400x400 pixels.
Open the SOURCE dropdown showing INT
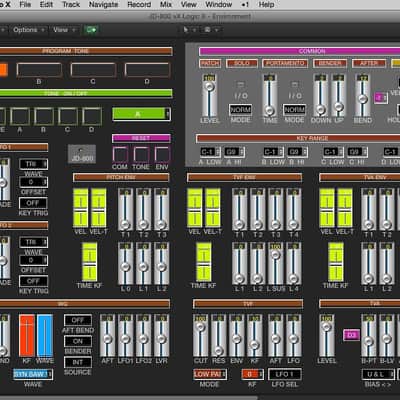pyautogui.click(x=78, y=362)
